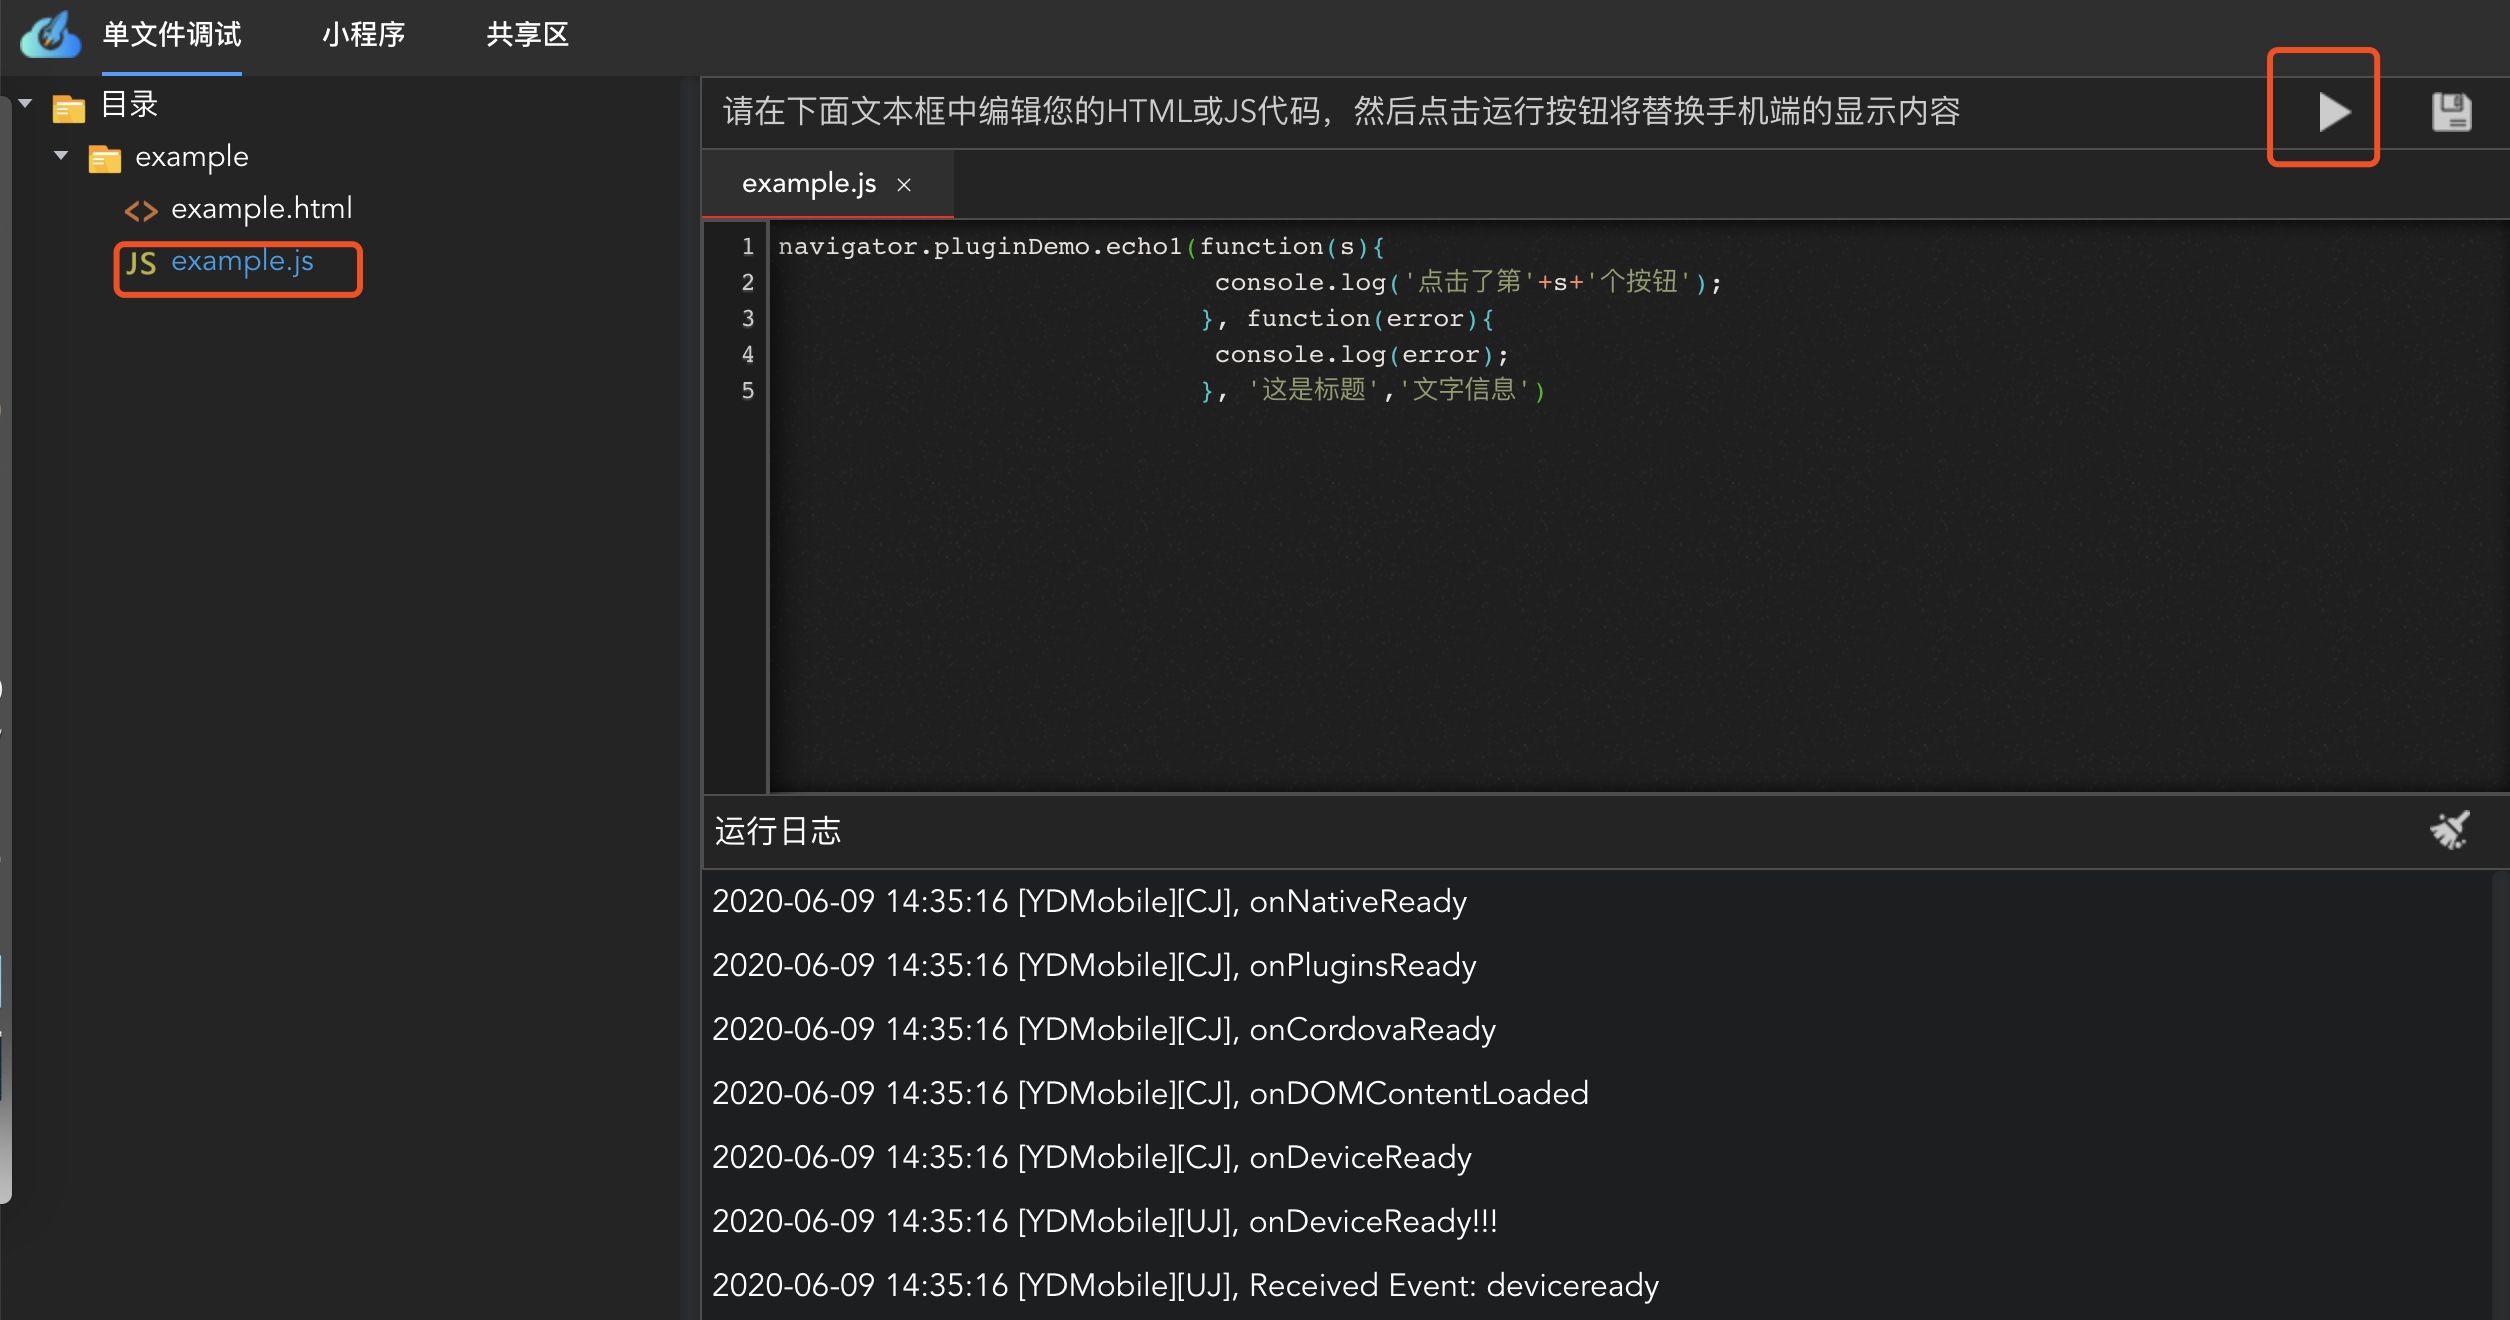The image size is (2510, 1320).
Task: Select the 目录 root label
Action: pyautogui.click(x=130, y=104)
